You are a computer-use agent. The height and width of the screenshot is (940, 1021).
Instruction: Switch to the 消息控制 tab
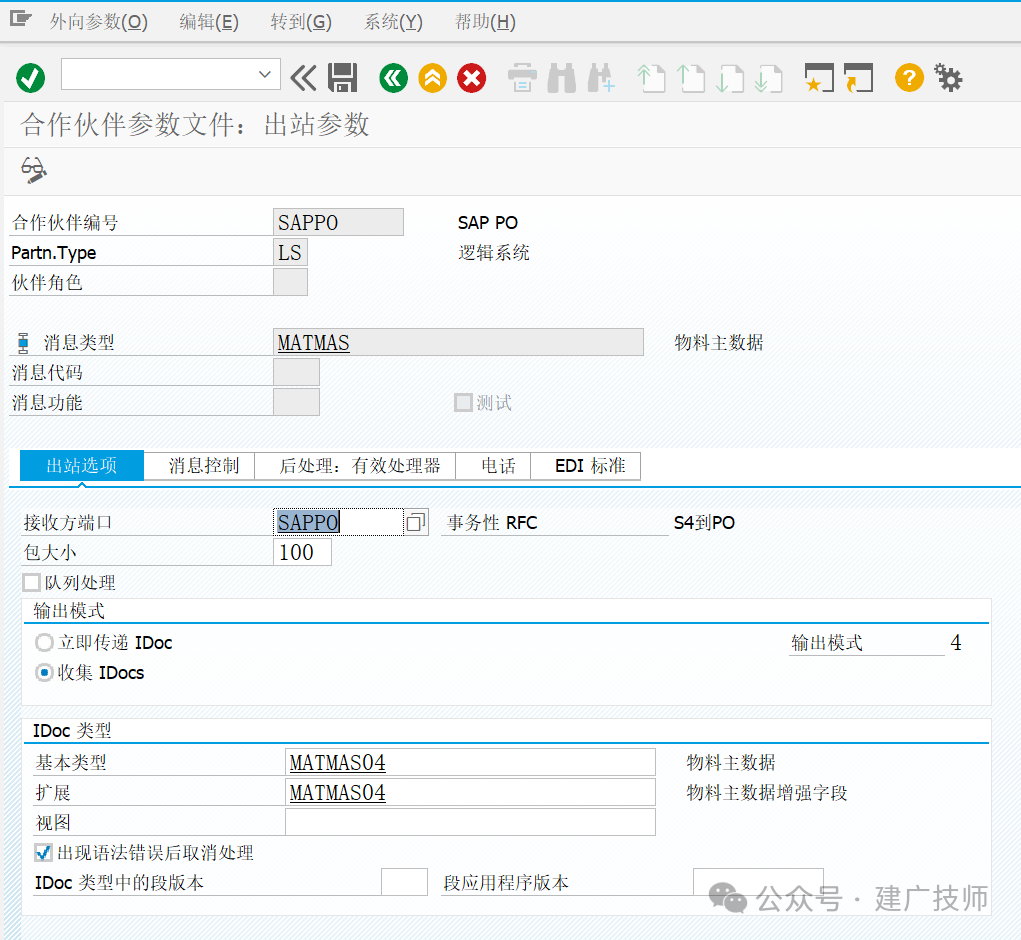(199, 465)
